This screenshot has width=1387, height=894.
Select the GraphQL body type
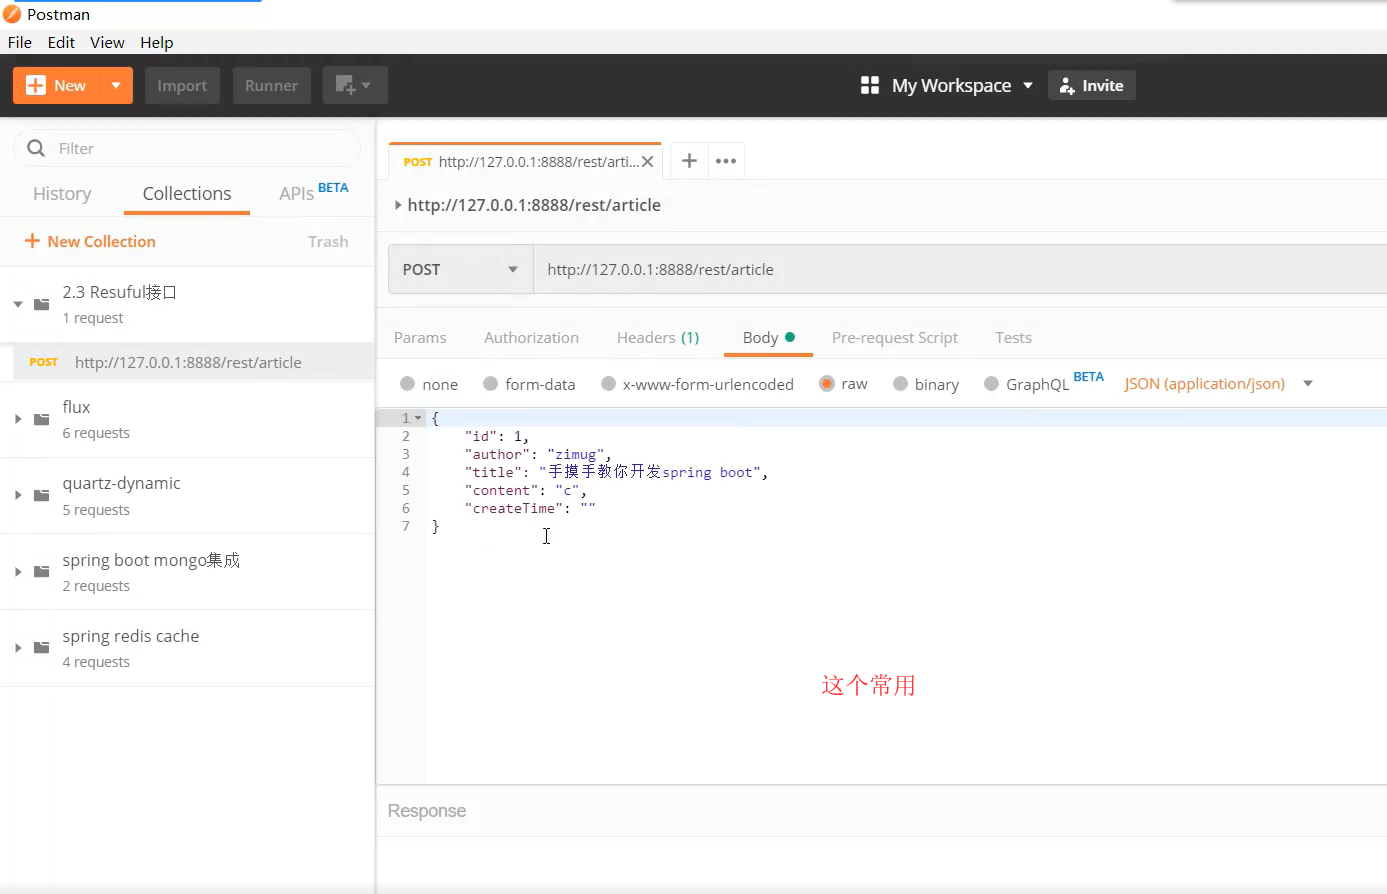(991, 384)
